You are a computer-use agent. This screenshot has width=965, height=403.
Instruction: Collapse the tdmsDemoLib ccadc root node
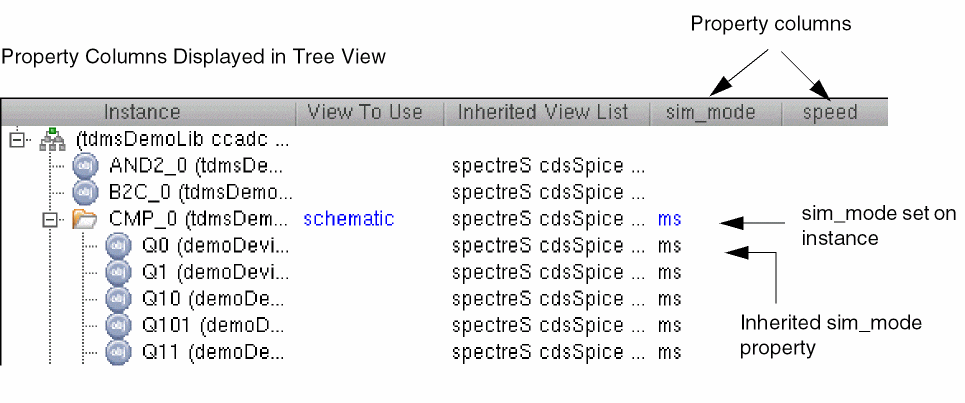[x=15, y=140]
